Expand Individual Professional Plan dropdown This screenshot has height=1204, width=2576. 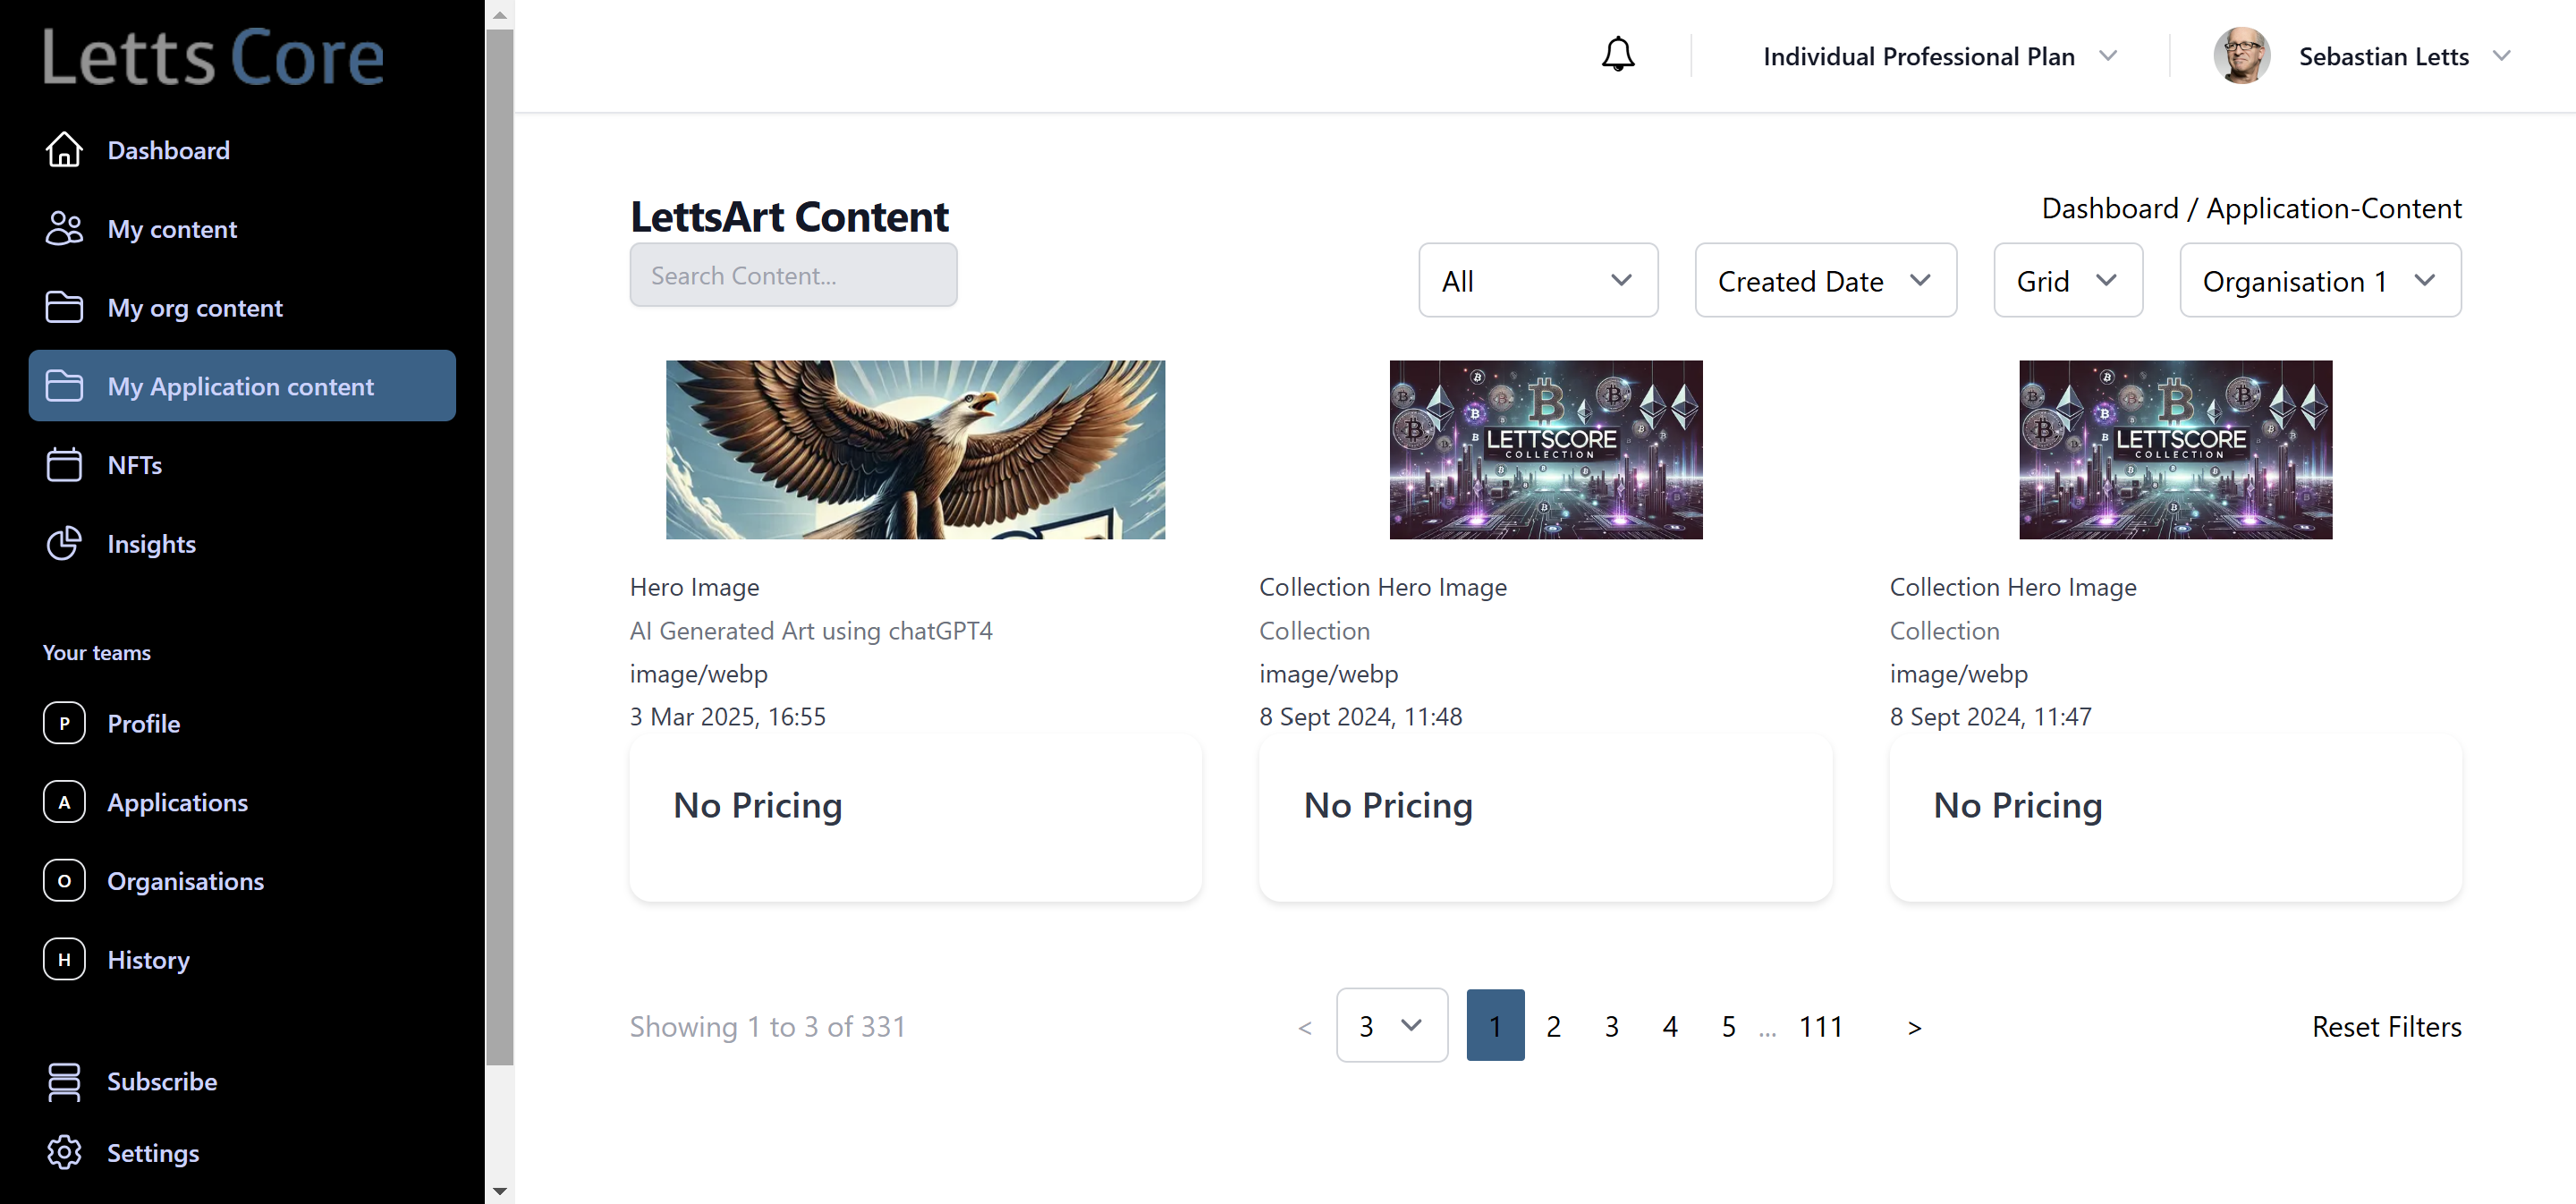click(1940, 56)
